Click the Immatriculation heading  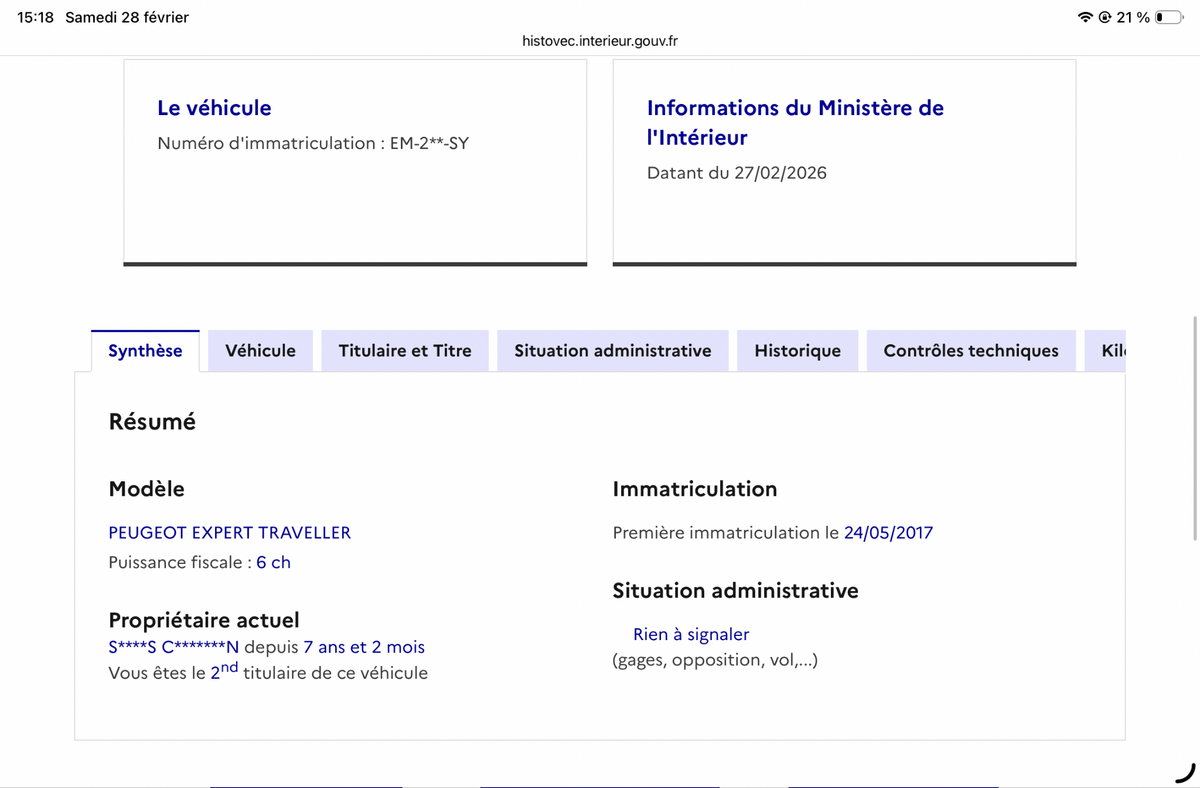[x=695, y=489]
